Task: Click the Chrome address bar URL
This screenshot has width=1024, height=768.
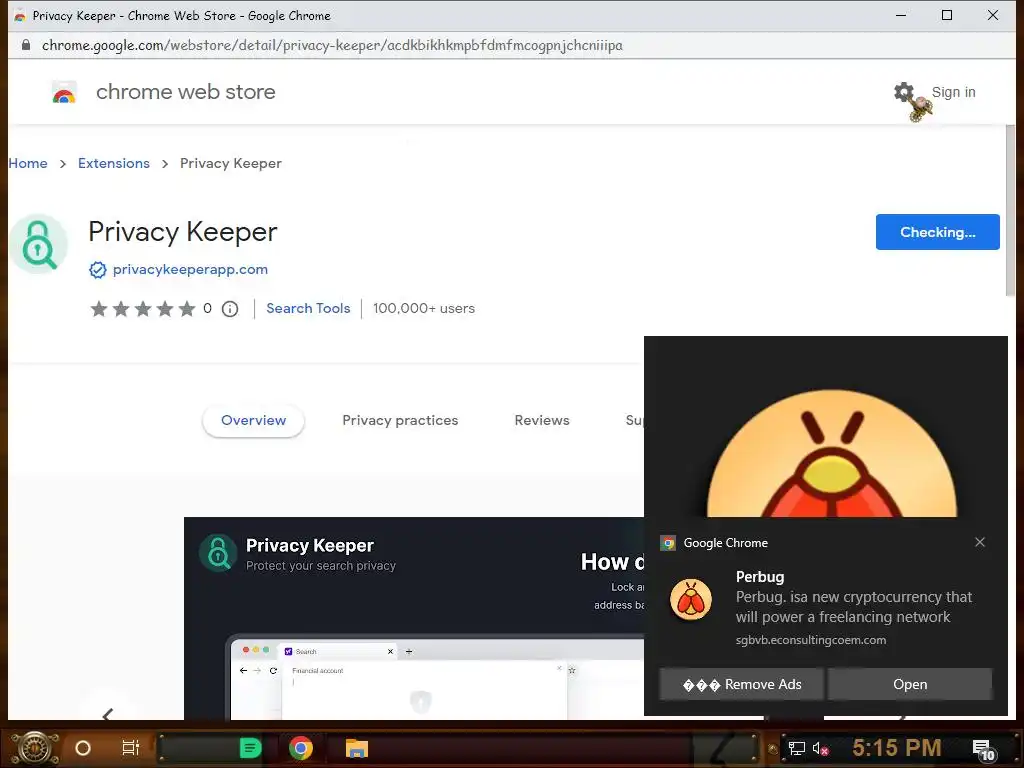Action: click(x=332, y=45)
